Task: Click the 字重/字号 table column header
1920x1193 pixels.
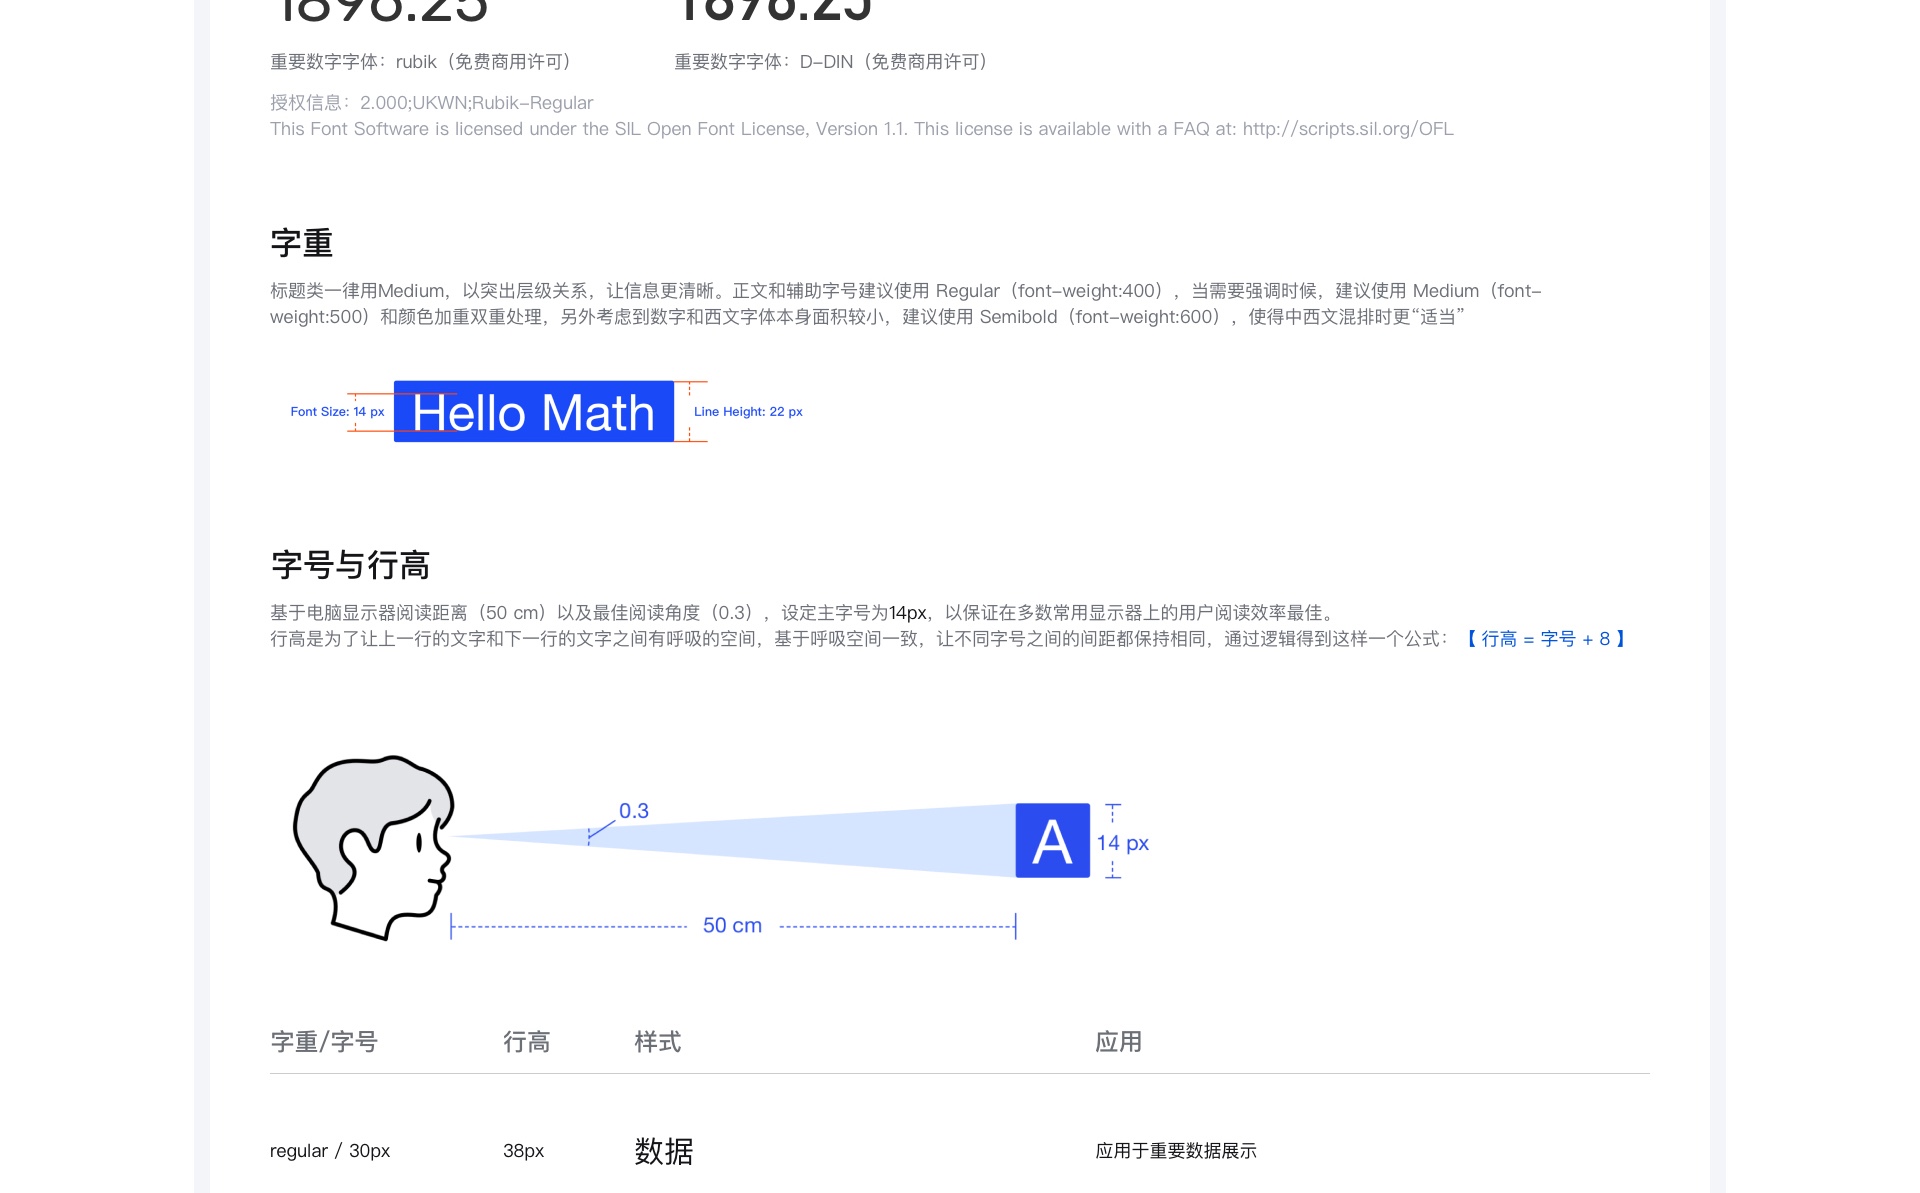Action: [x=323, y=1042]
